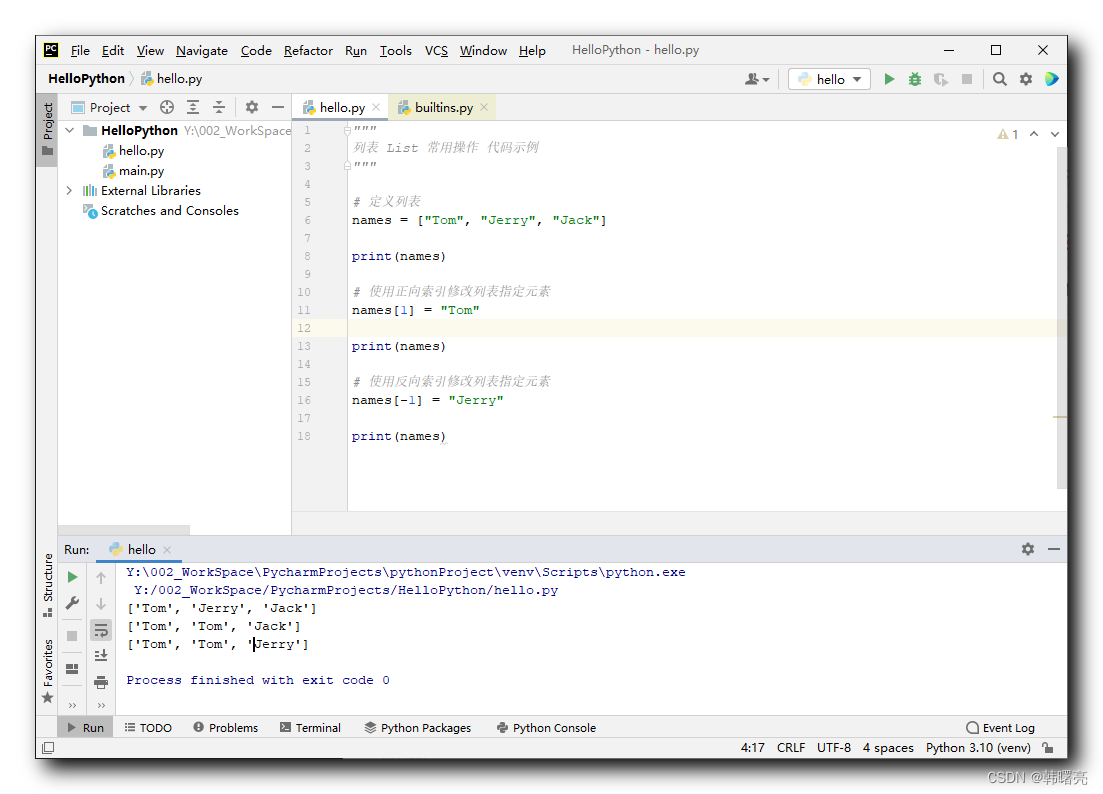The image size is (1103, 794).
Task: Click the JetBrains Toolbox colorful icon
Action: [x=1052, y=79]
